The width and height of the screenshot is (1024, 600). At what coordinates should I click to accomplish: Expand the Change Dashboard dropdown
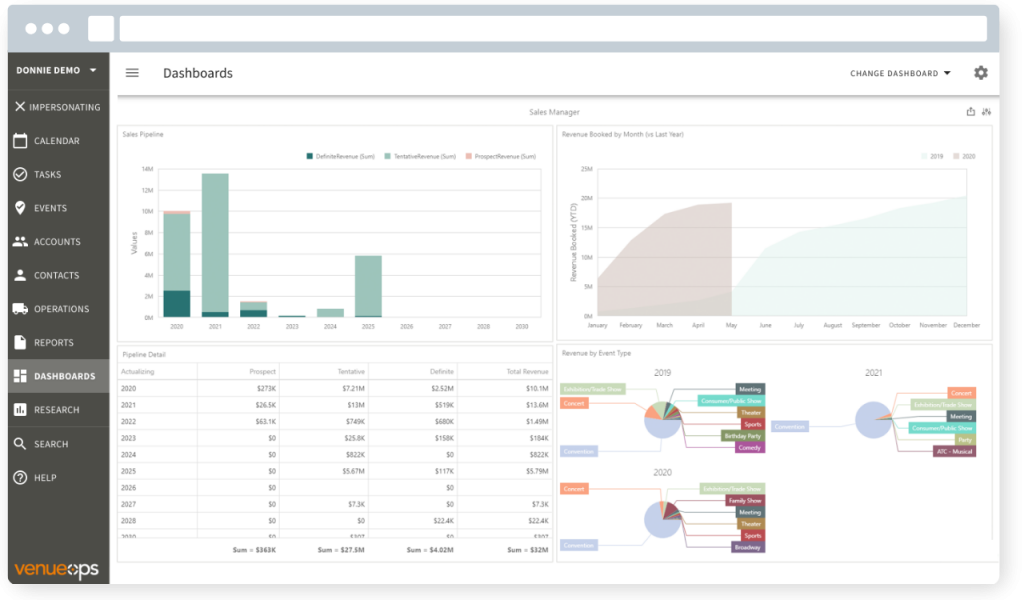click(900, 73)
